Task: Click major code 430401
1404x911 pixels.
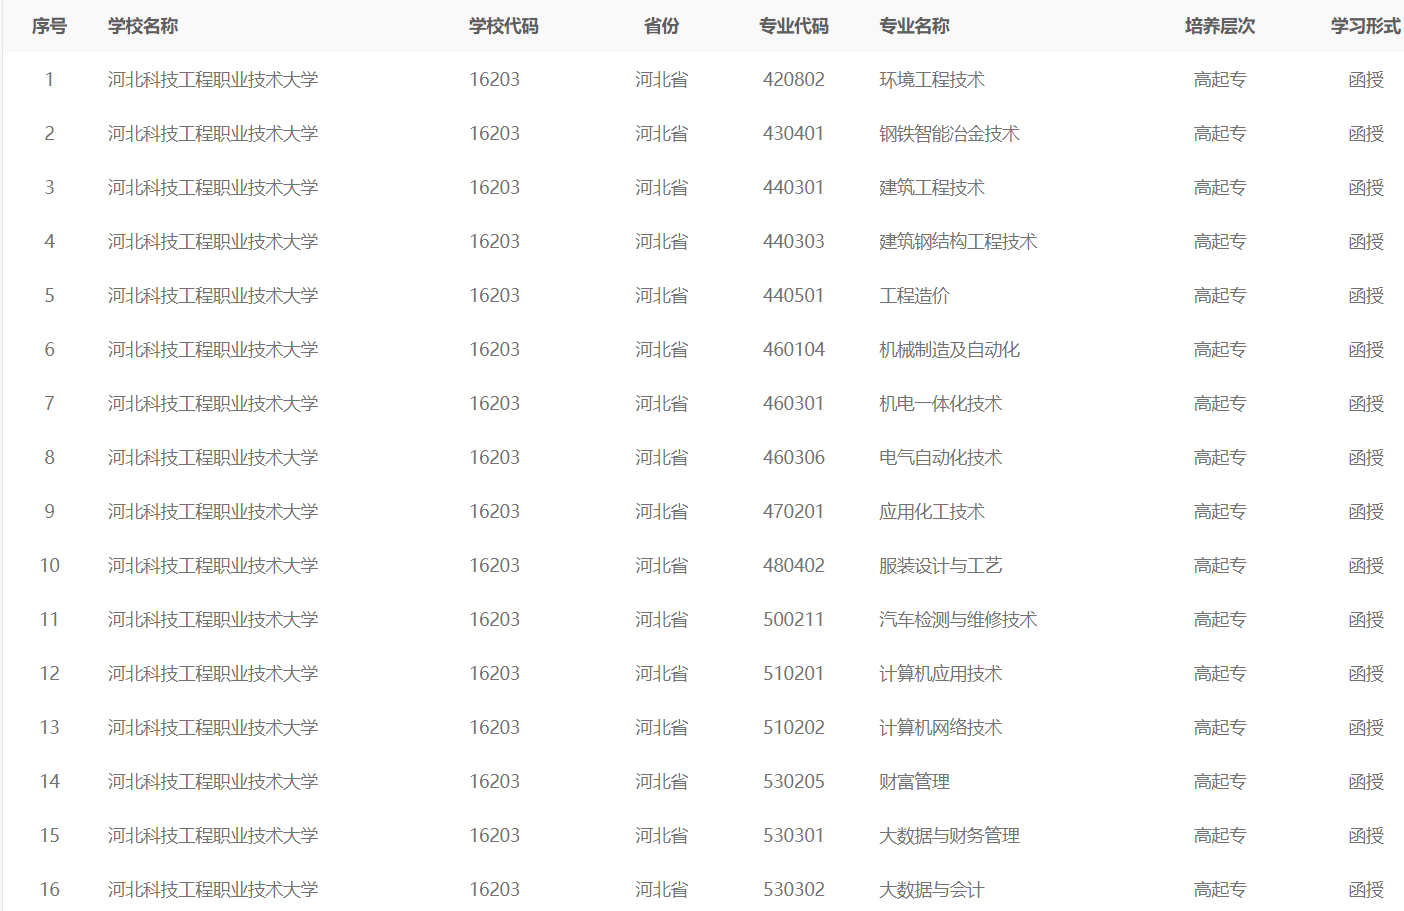Action: tap(794, 134)
